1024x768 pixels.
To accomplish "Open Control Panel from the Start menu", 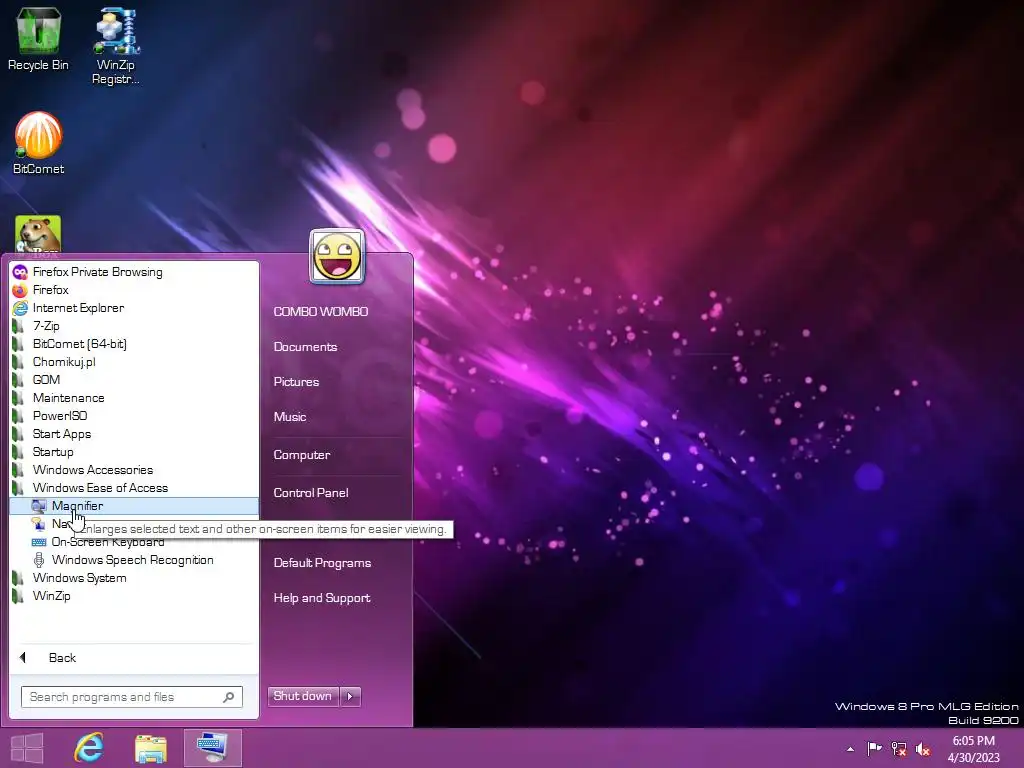I will click(311, 492).
